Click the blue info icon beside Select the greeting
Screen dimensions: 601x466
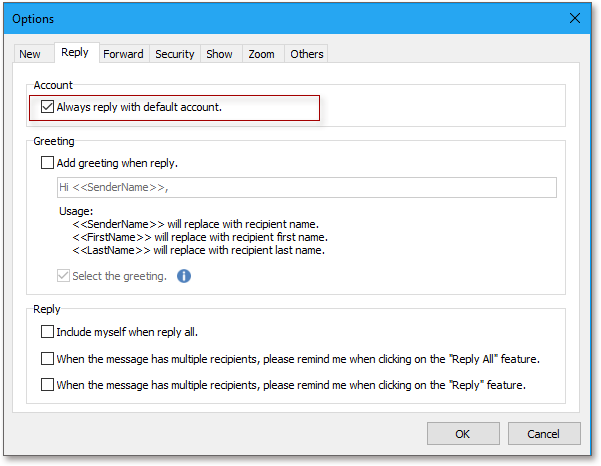tap(184, 276)
